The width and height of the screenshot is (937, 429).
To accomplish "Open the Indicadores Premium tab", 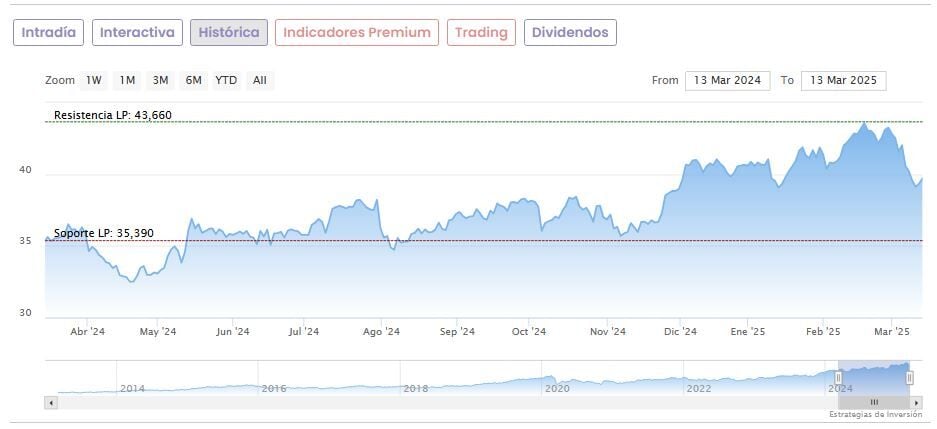I will point(356,33).
